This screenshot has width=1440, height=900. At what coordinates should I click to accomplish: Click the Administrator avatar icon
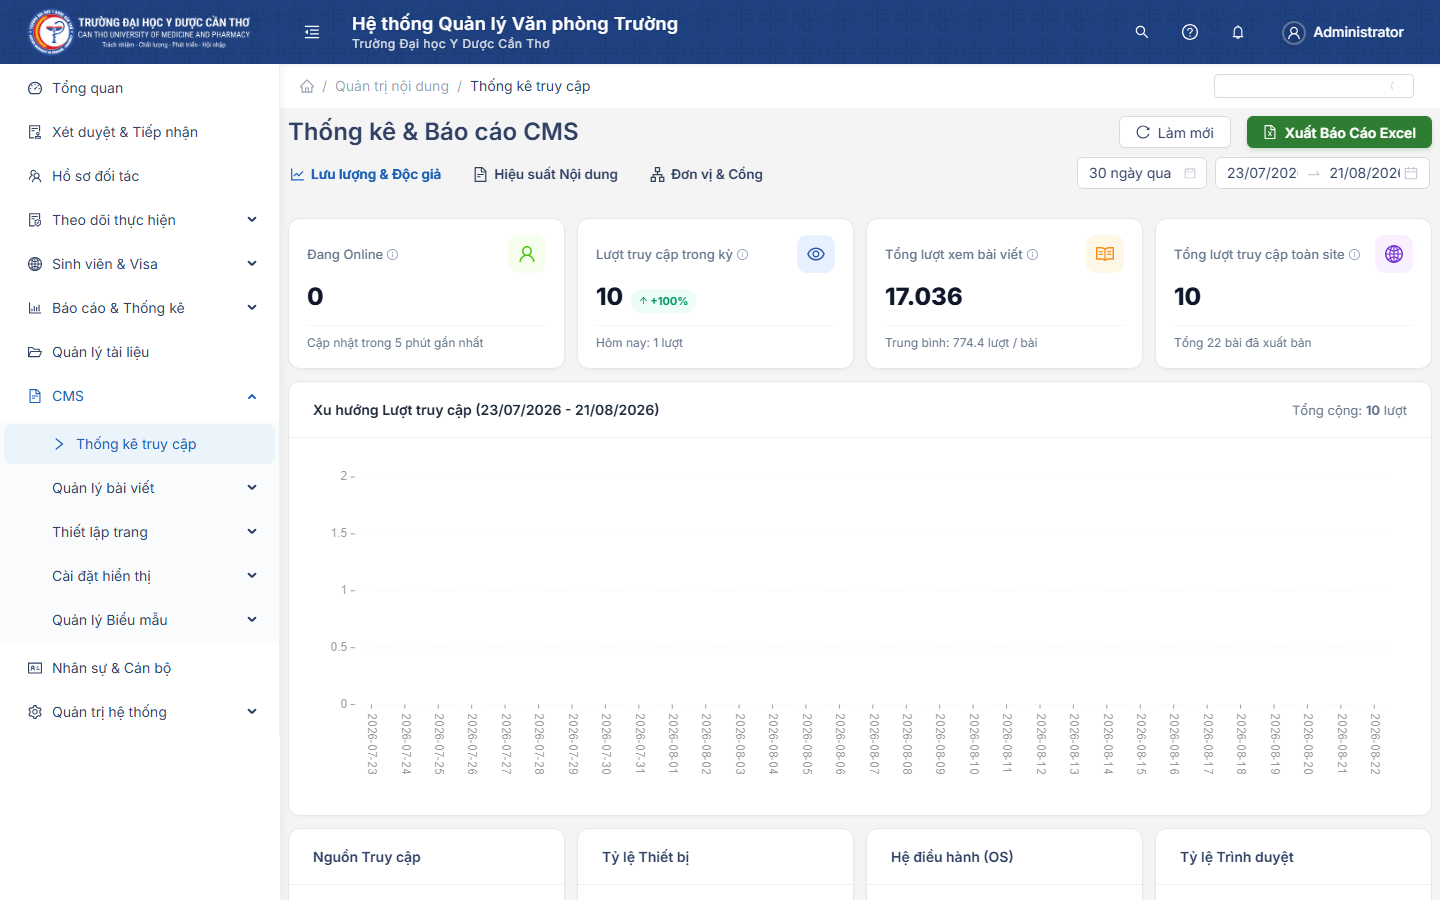pyautogui.click(x=1294, y=33)
